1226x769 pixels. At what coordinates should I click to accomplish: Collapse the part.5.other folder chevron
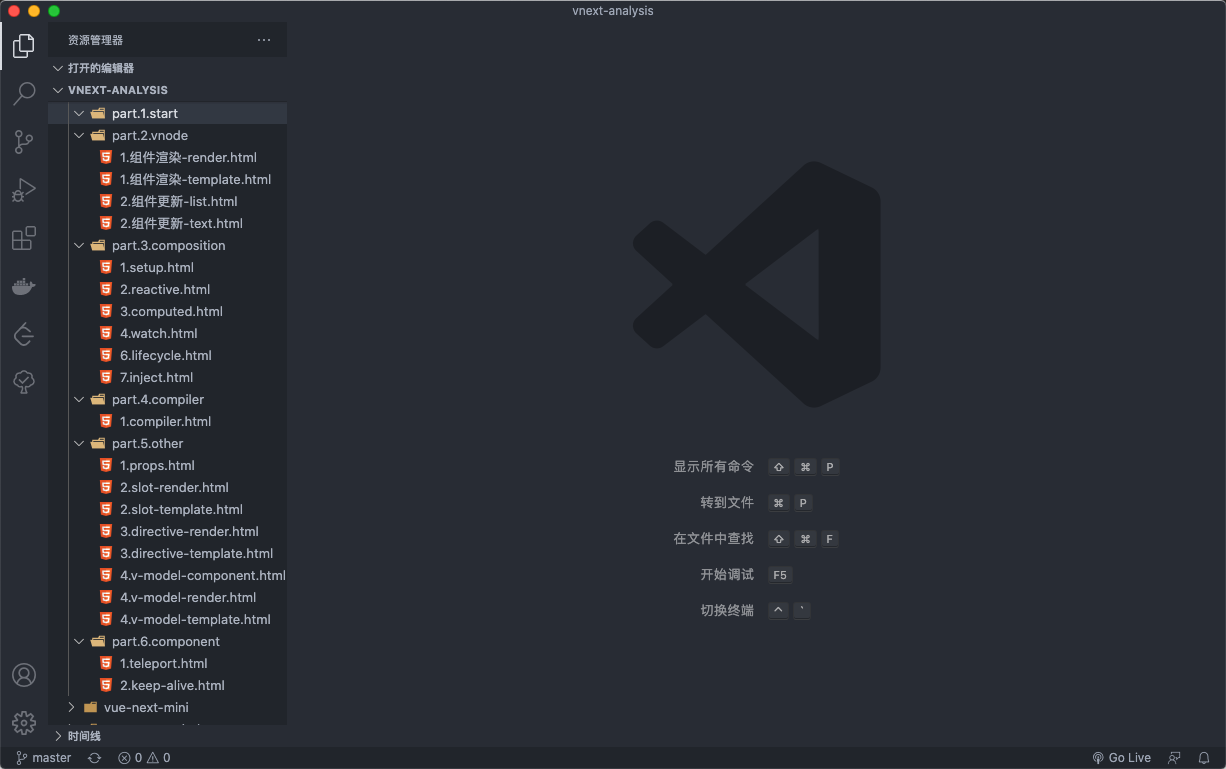pyautogui.click(x=79, y=443)
